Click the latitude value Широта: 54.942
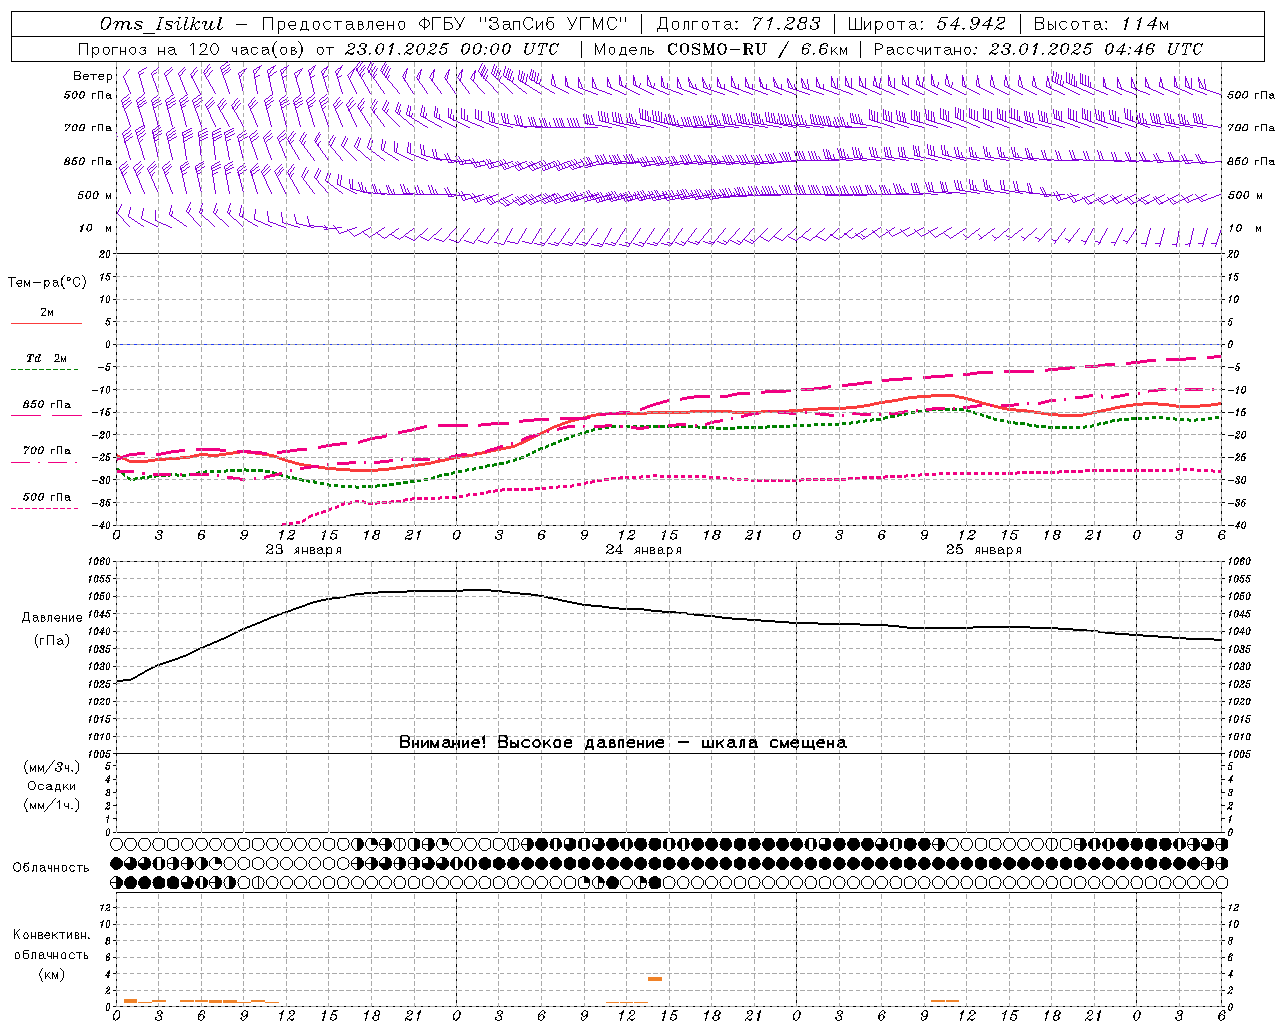1280x1024 pixels. (926, 24)
